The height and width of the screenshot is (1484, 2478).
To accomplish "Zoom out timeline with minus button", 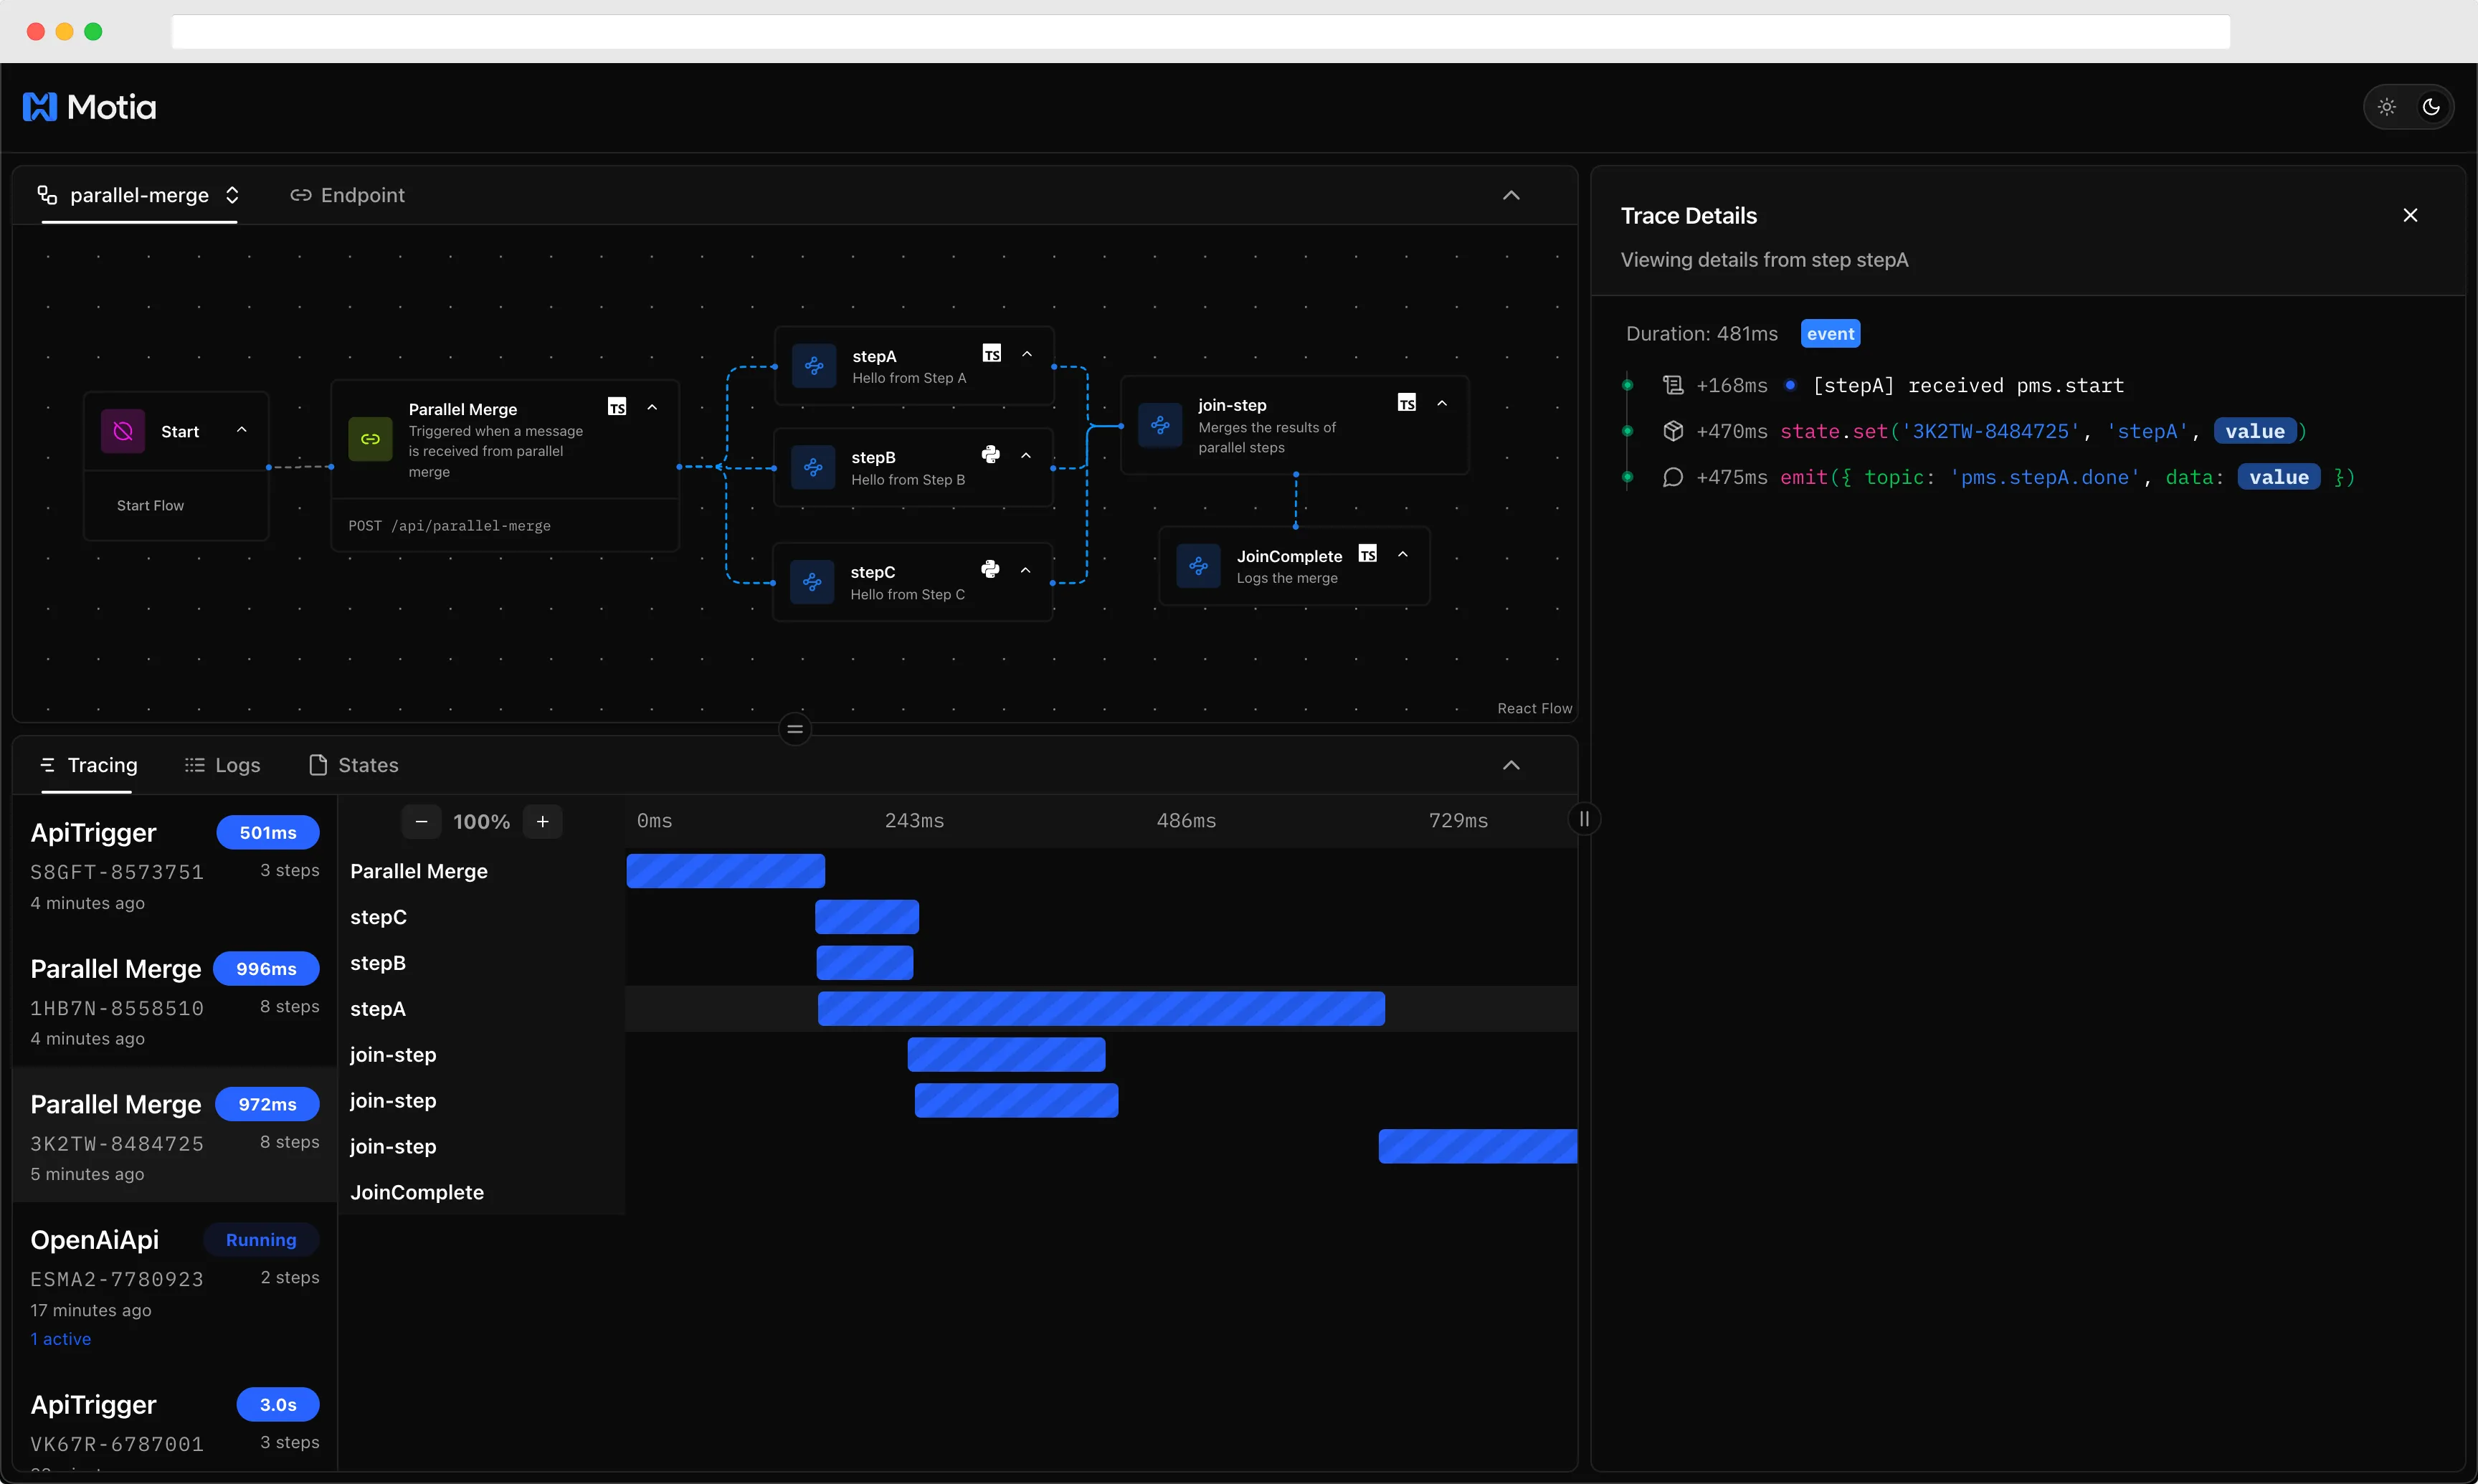I will point(421,821).
